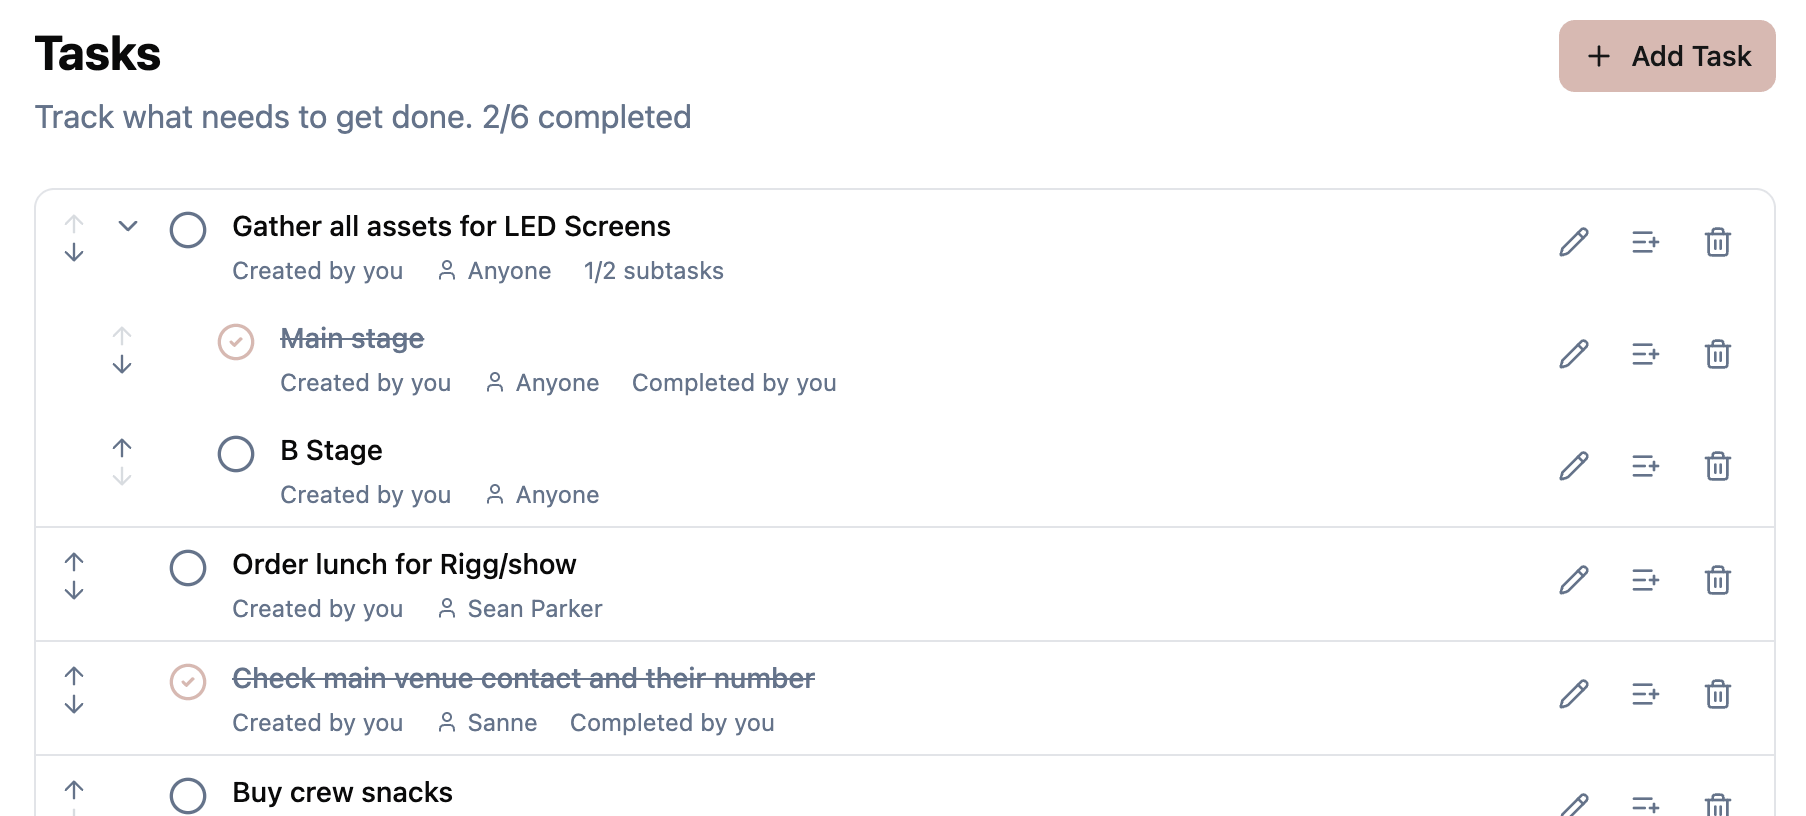
Task: Add a subtask under "Order lunch for Rigg/show"
Action: [1645, 580]
